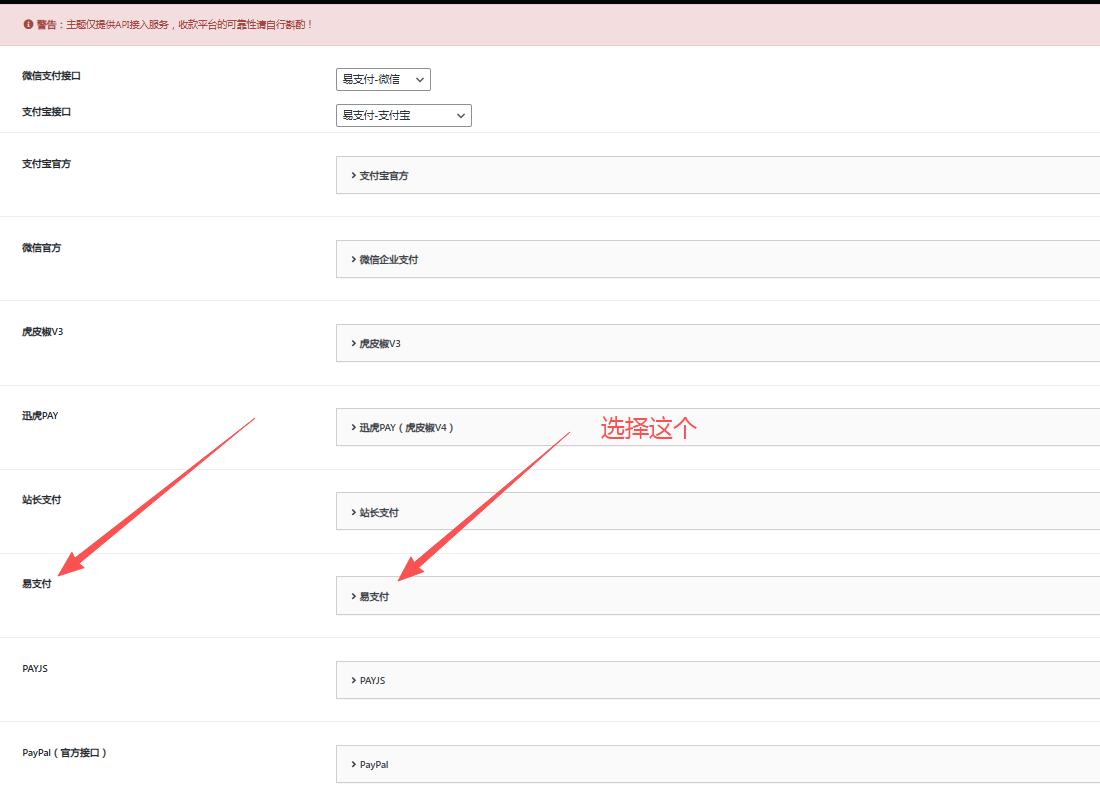This screenshot has height=803, width=1100.
Task: Click the 微信官方 label on the left
Action: click(42, 247)
